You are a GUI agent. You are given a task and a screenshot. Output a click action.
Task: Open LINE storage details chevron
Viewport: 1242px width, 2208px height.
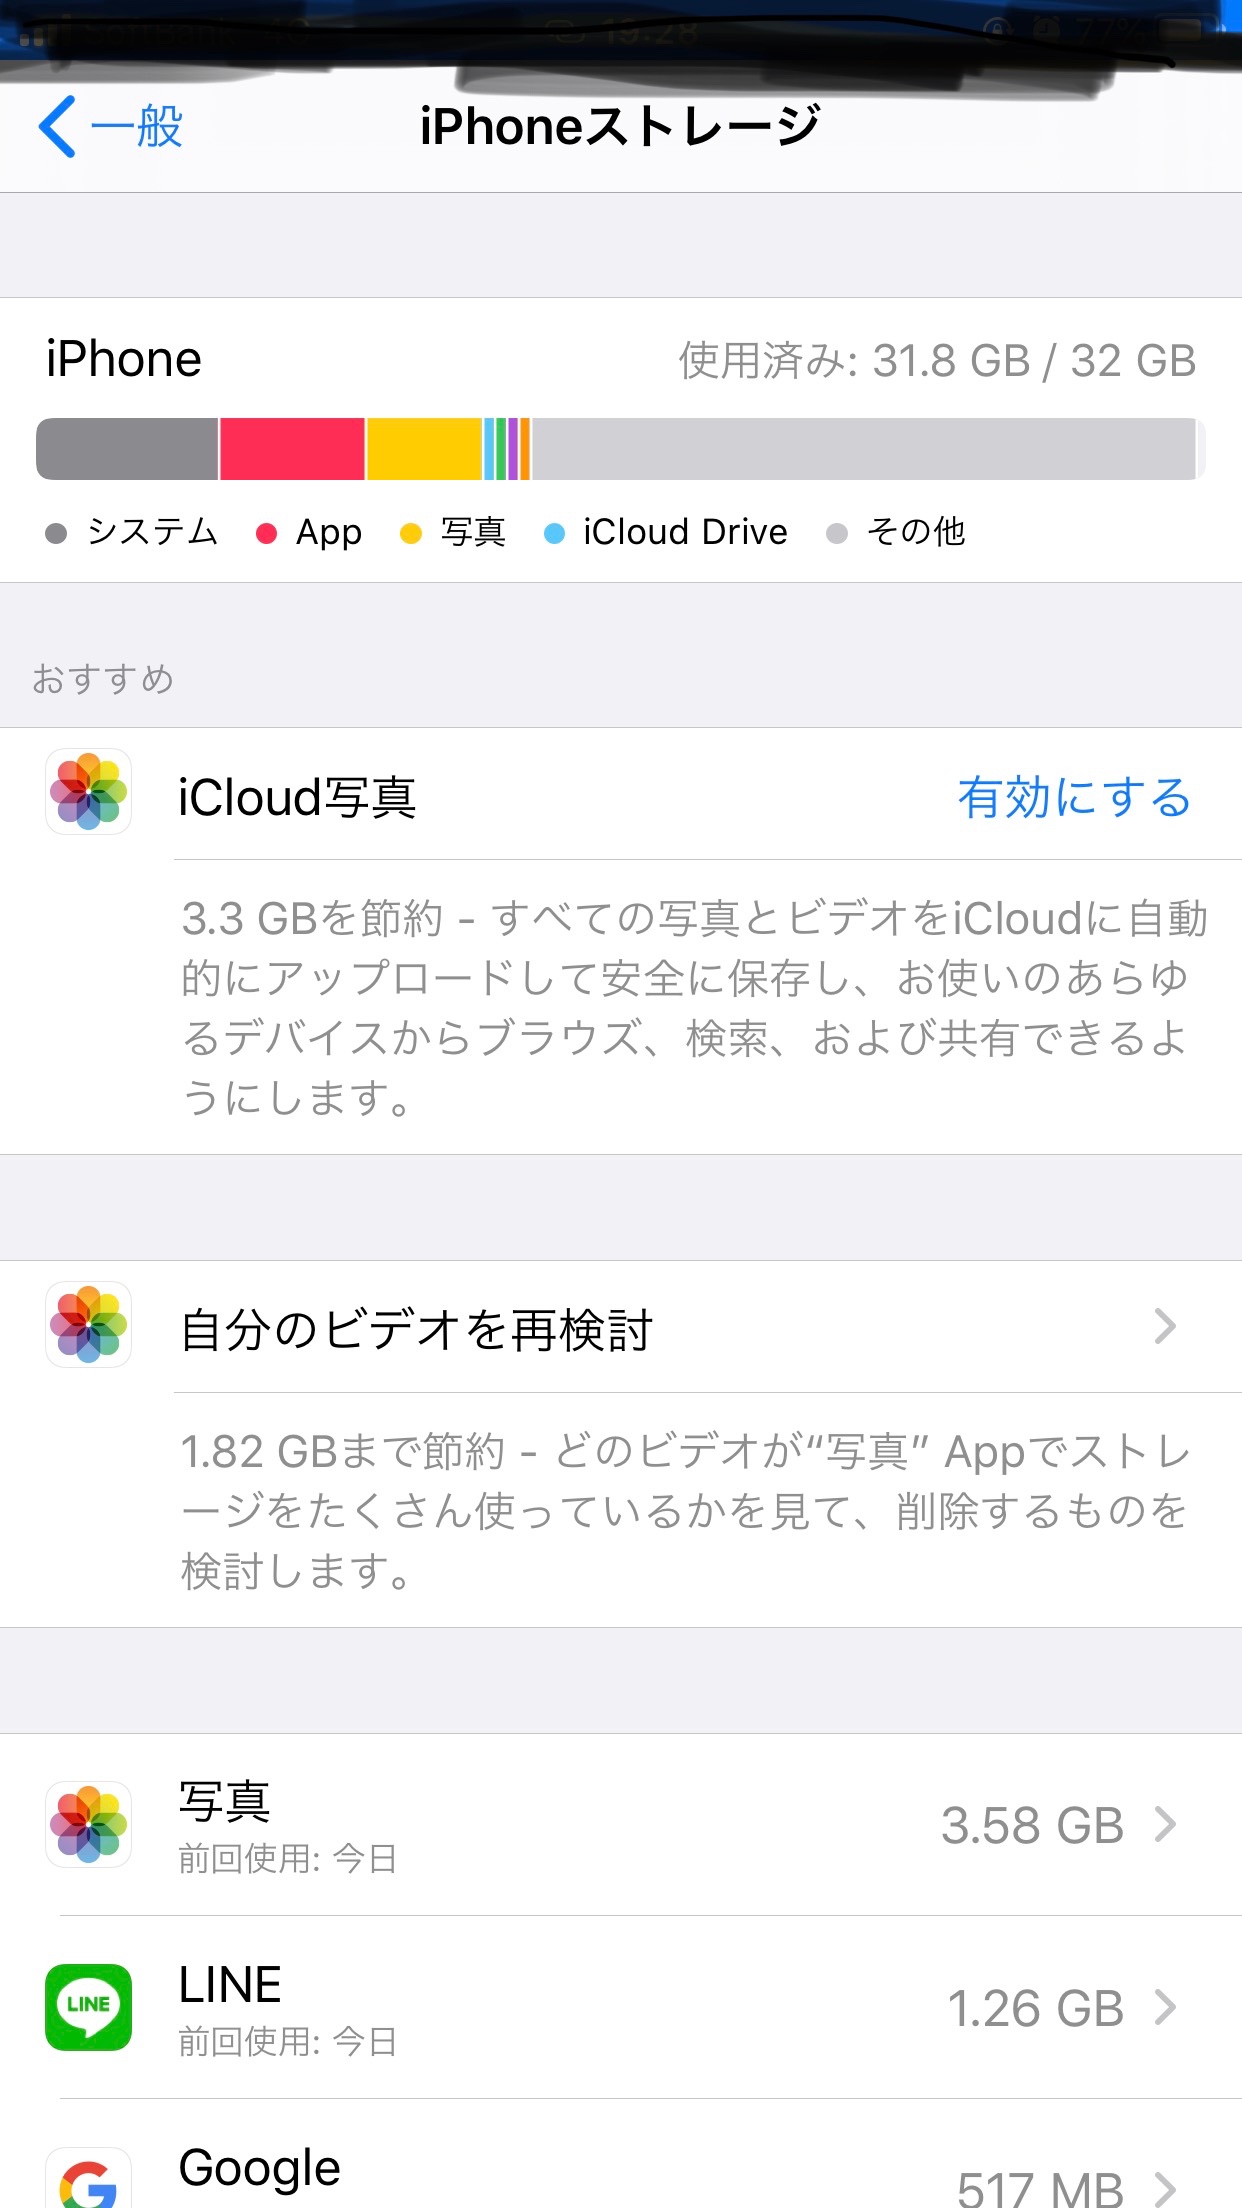click(1165, 2007)
